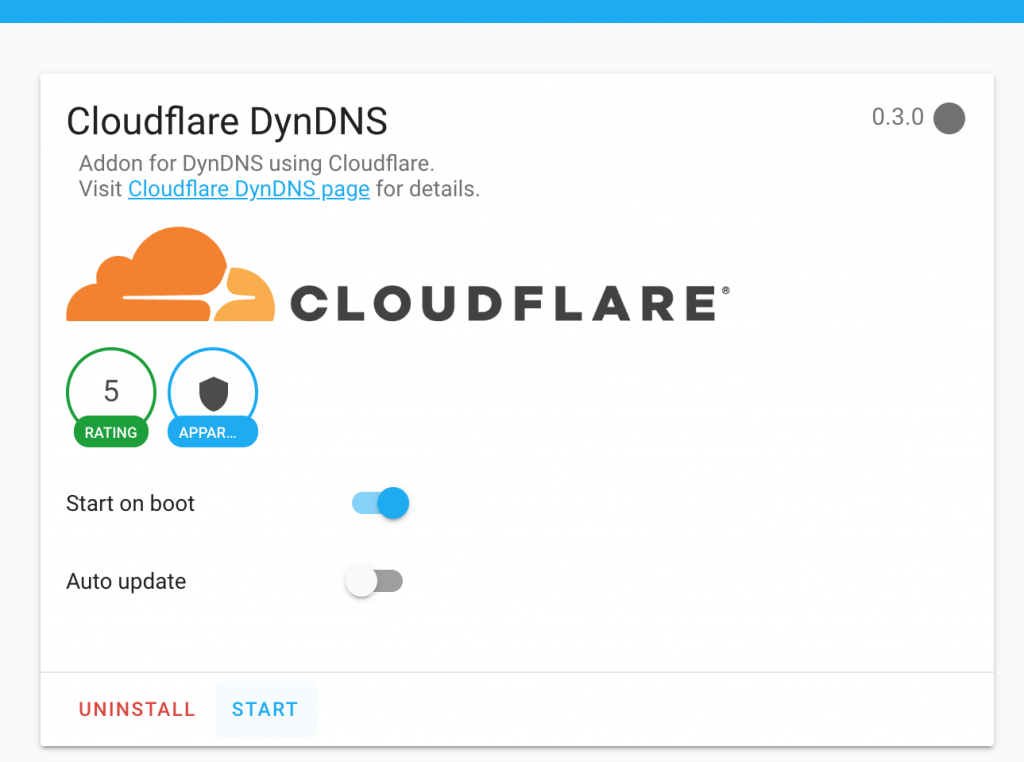Click the green rating badge showing 5
1024x762 pixels.
[x=111, y=390]
